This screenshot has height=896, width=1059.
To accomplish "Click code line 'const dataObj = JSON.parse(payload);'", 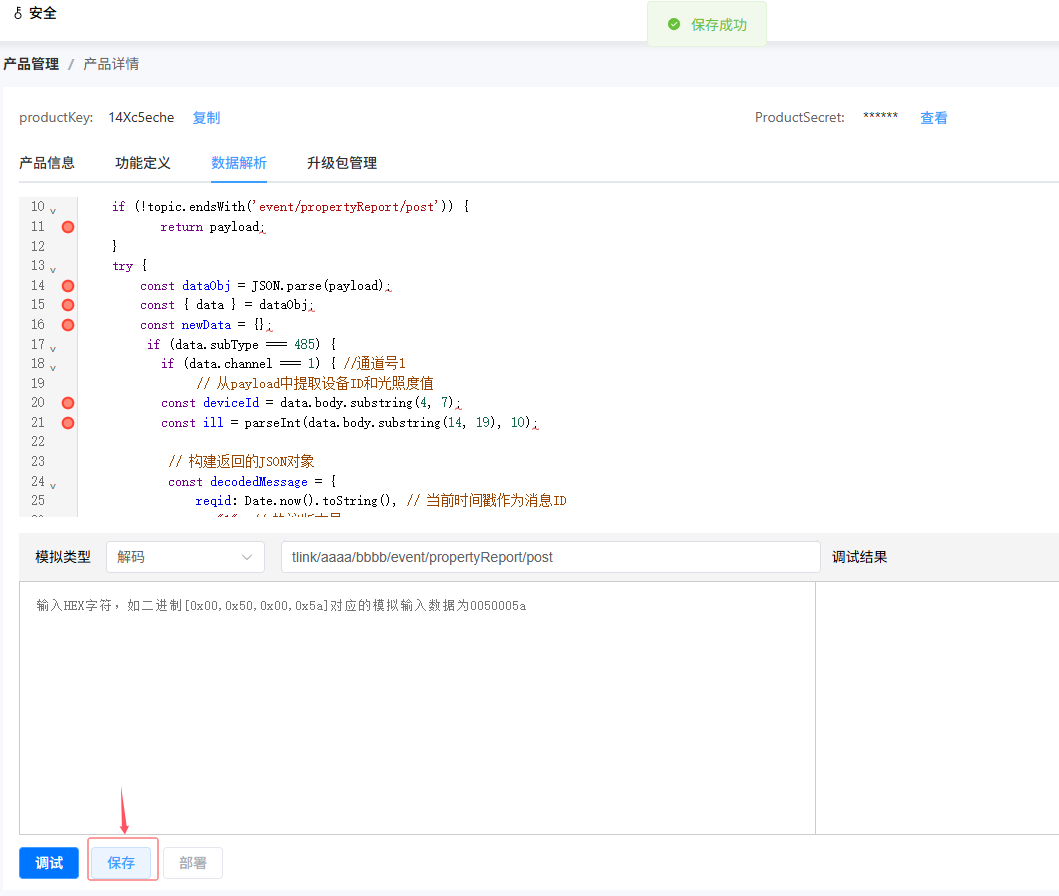I will pyautogui.click(x=265, y=286).
